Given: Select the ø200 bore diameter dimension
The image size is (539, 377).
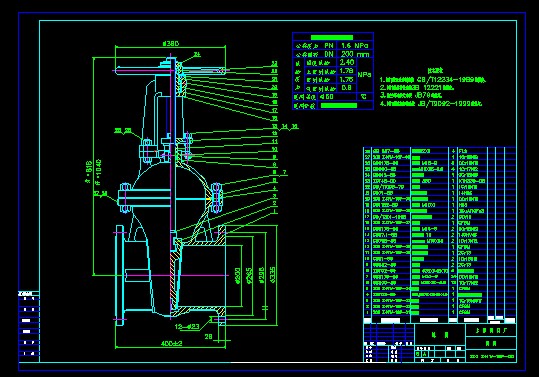Looking at the screenshot, I should coord(238,276).
